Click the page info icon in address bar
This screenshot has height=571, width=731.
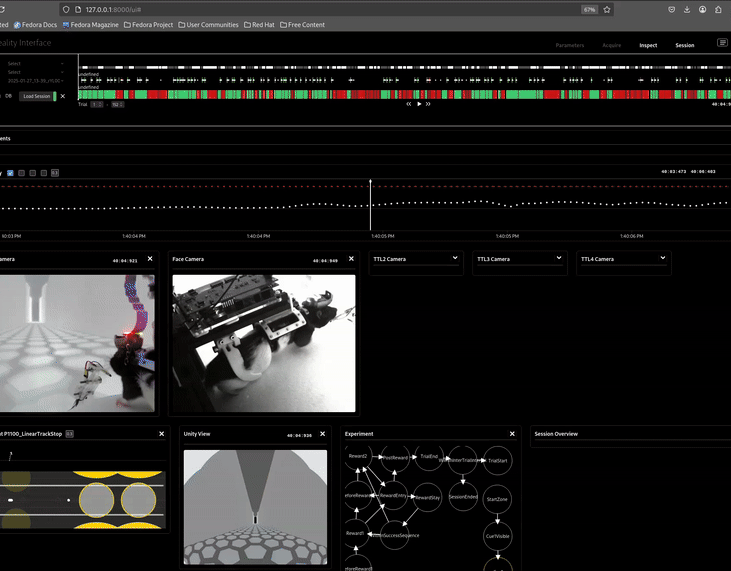tap(78, 9)
